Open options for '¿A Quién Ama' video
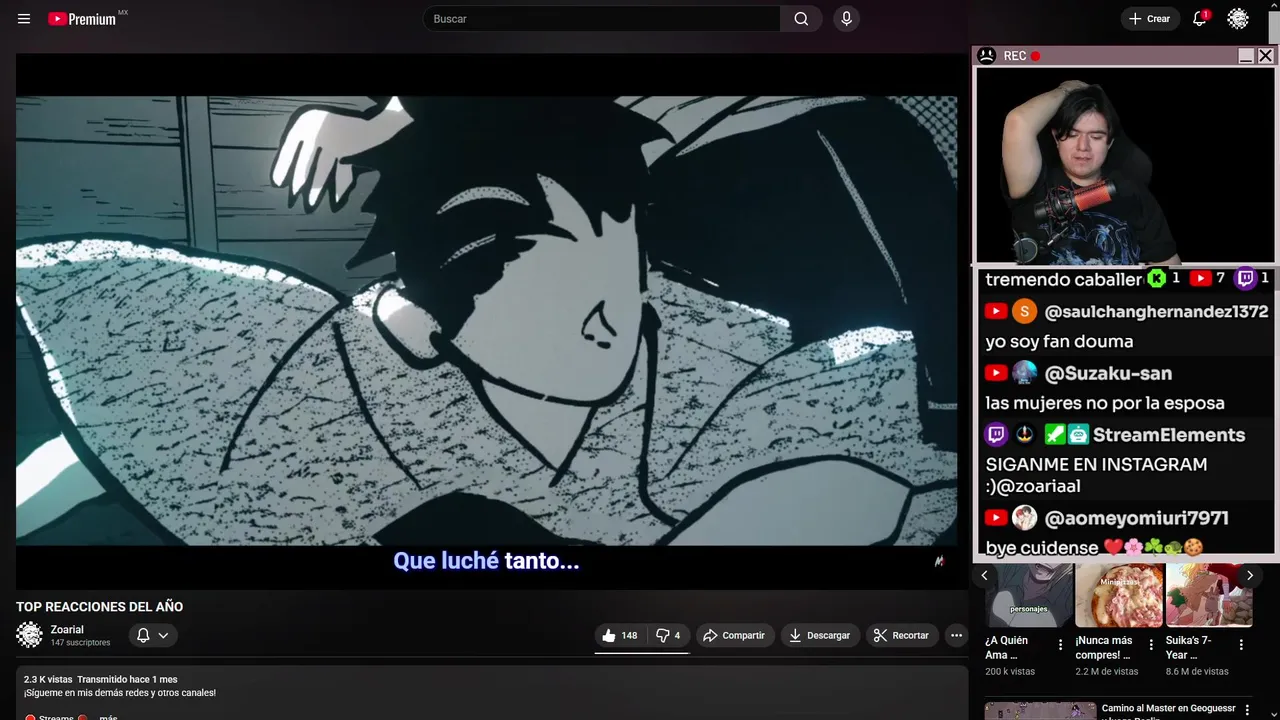 (x=1061, y=645)
